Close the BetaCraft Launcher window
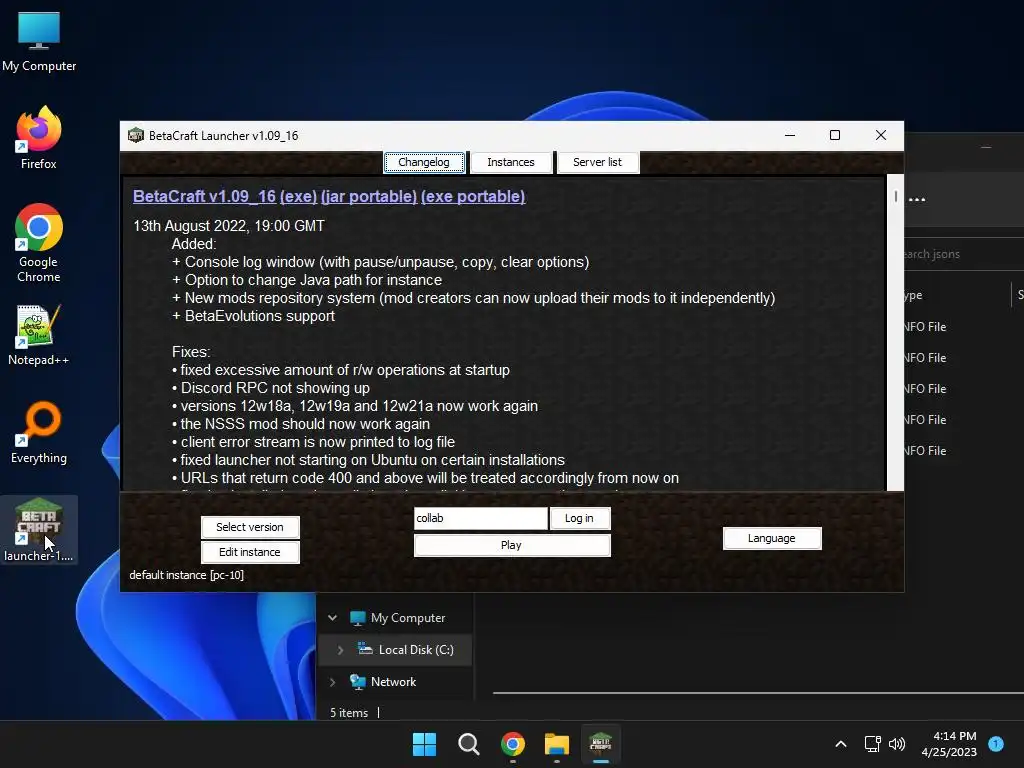This screenshot has width=1024, height=768. coord(881,135)
